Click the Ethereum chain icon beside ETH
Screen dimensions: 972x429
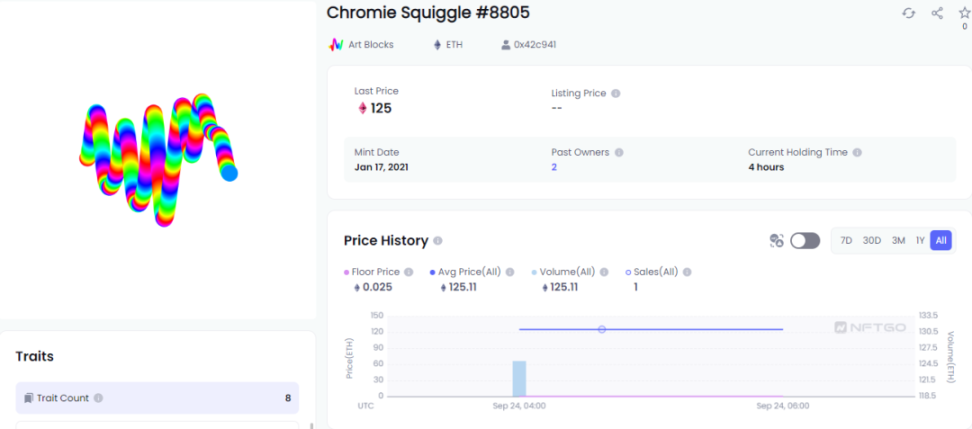coord(437,45)
